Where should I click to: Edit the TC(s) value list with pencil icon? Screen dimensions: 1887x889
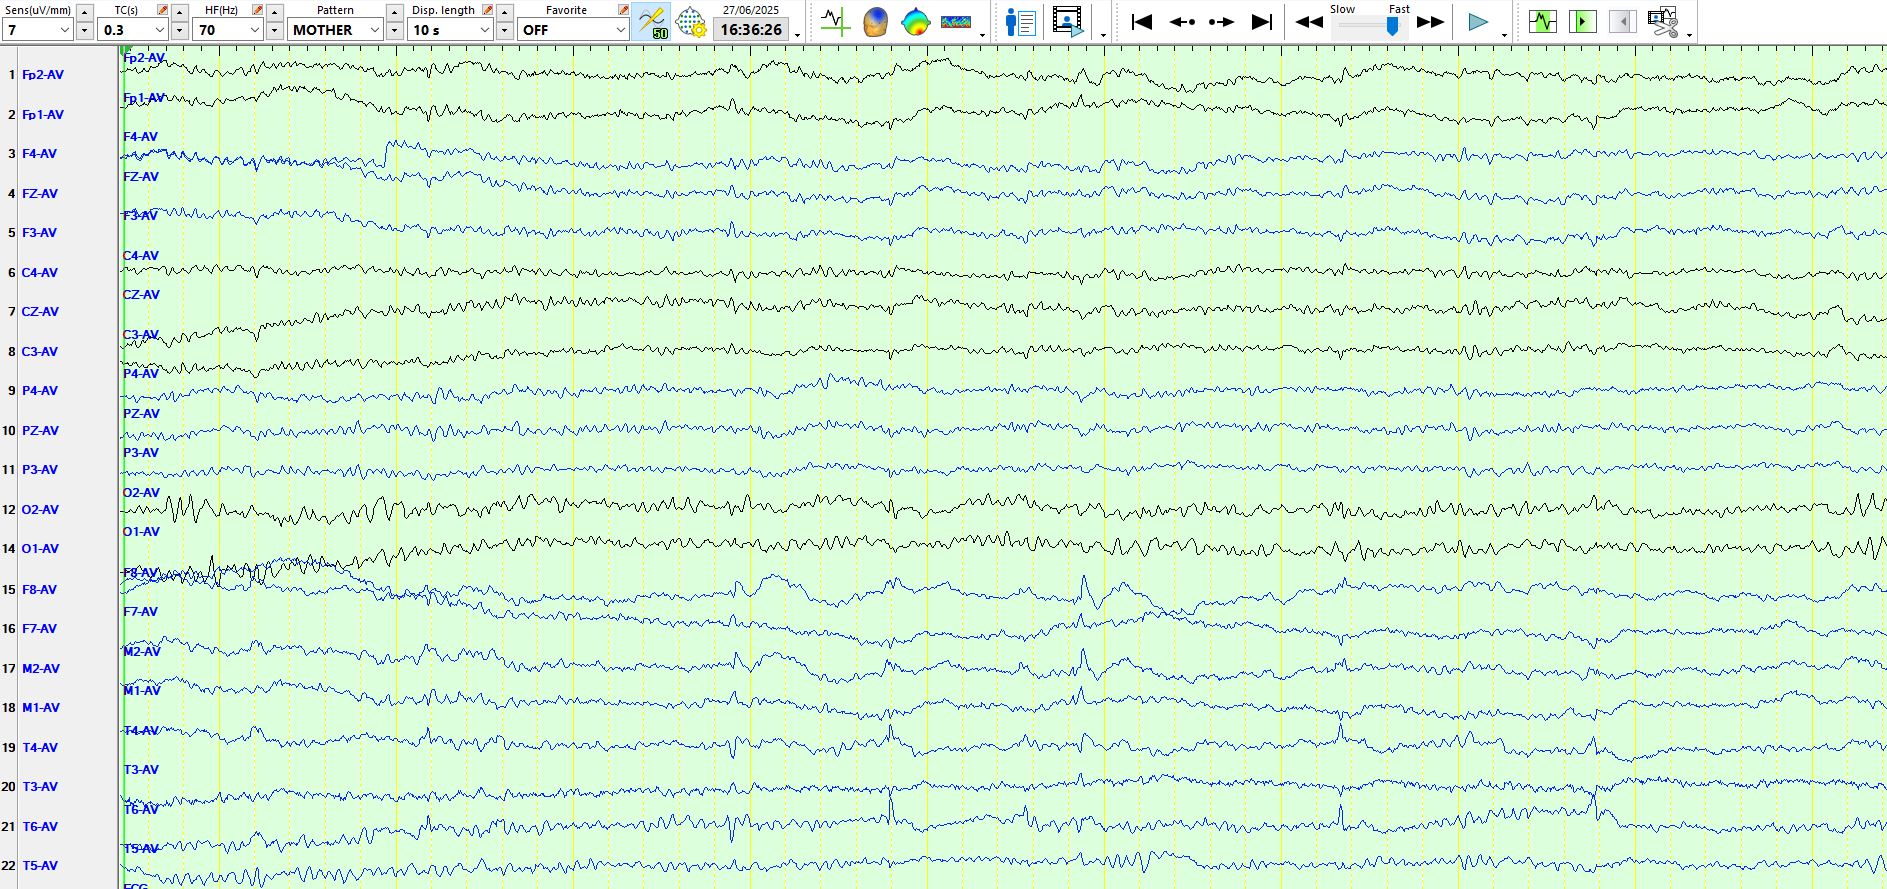coord(163,10)
